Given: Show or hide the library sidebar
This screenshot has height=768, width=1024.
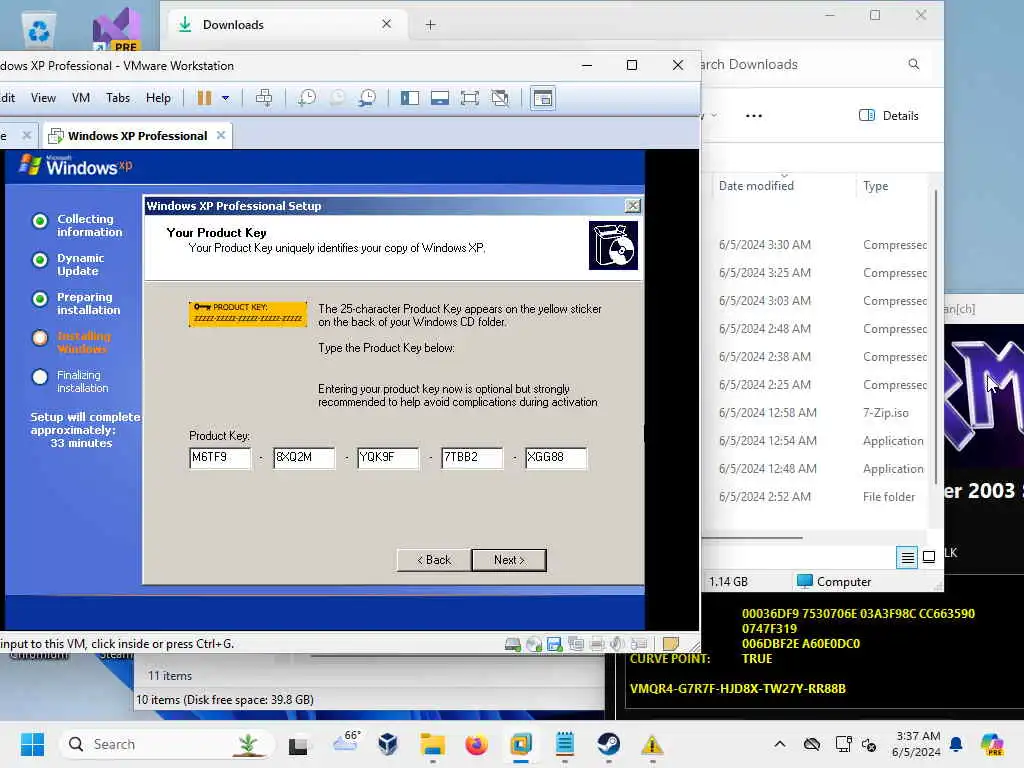Looking at the screenshot, I should pos(409,99).
